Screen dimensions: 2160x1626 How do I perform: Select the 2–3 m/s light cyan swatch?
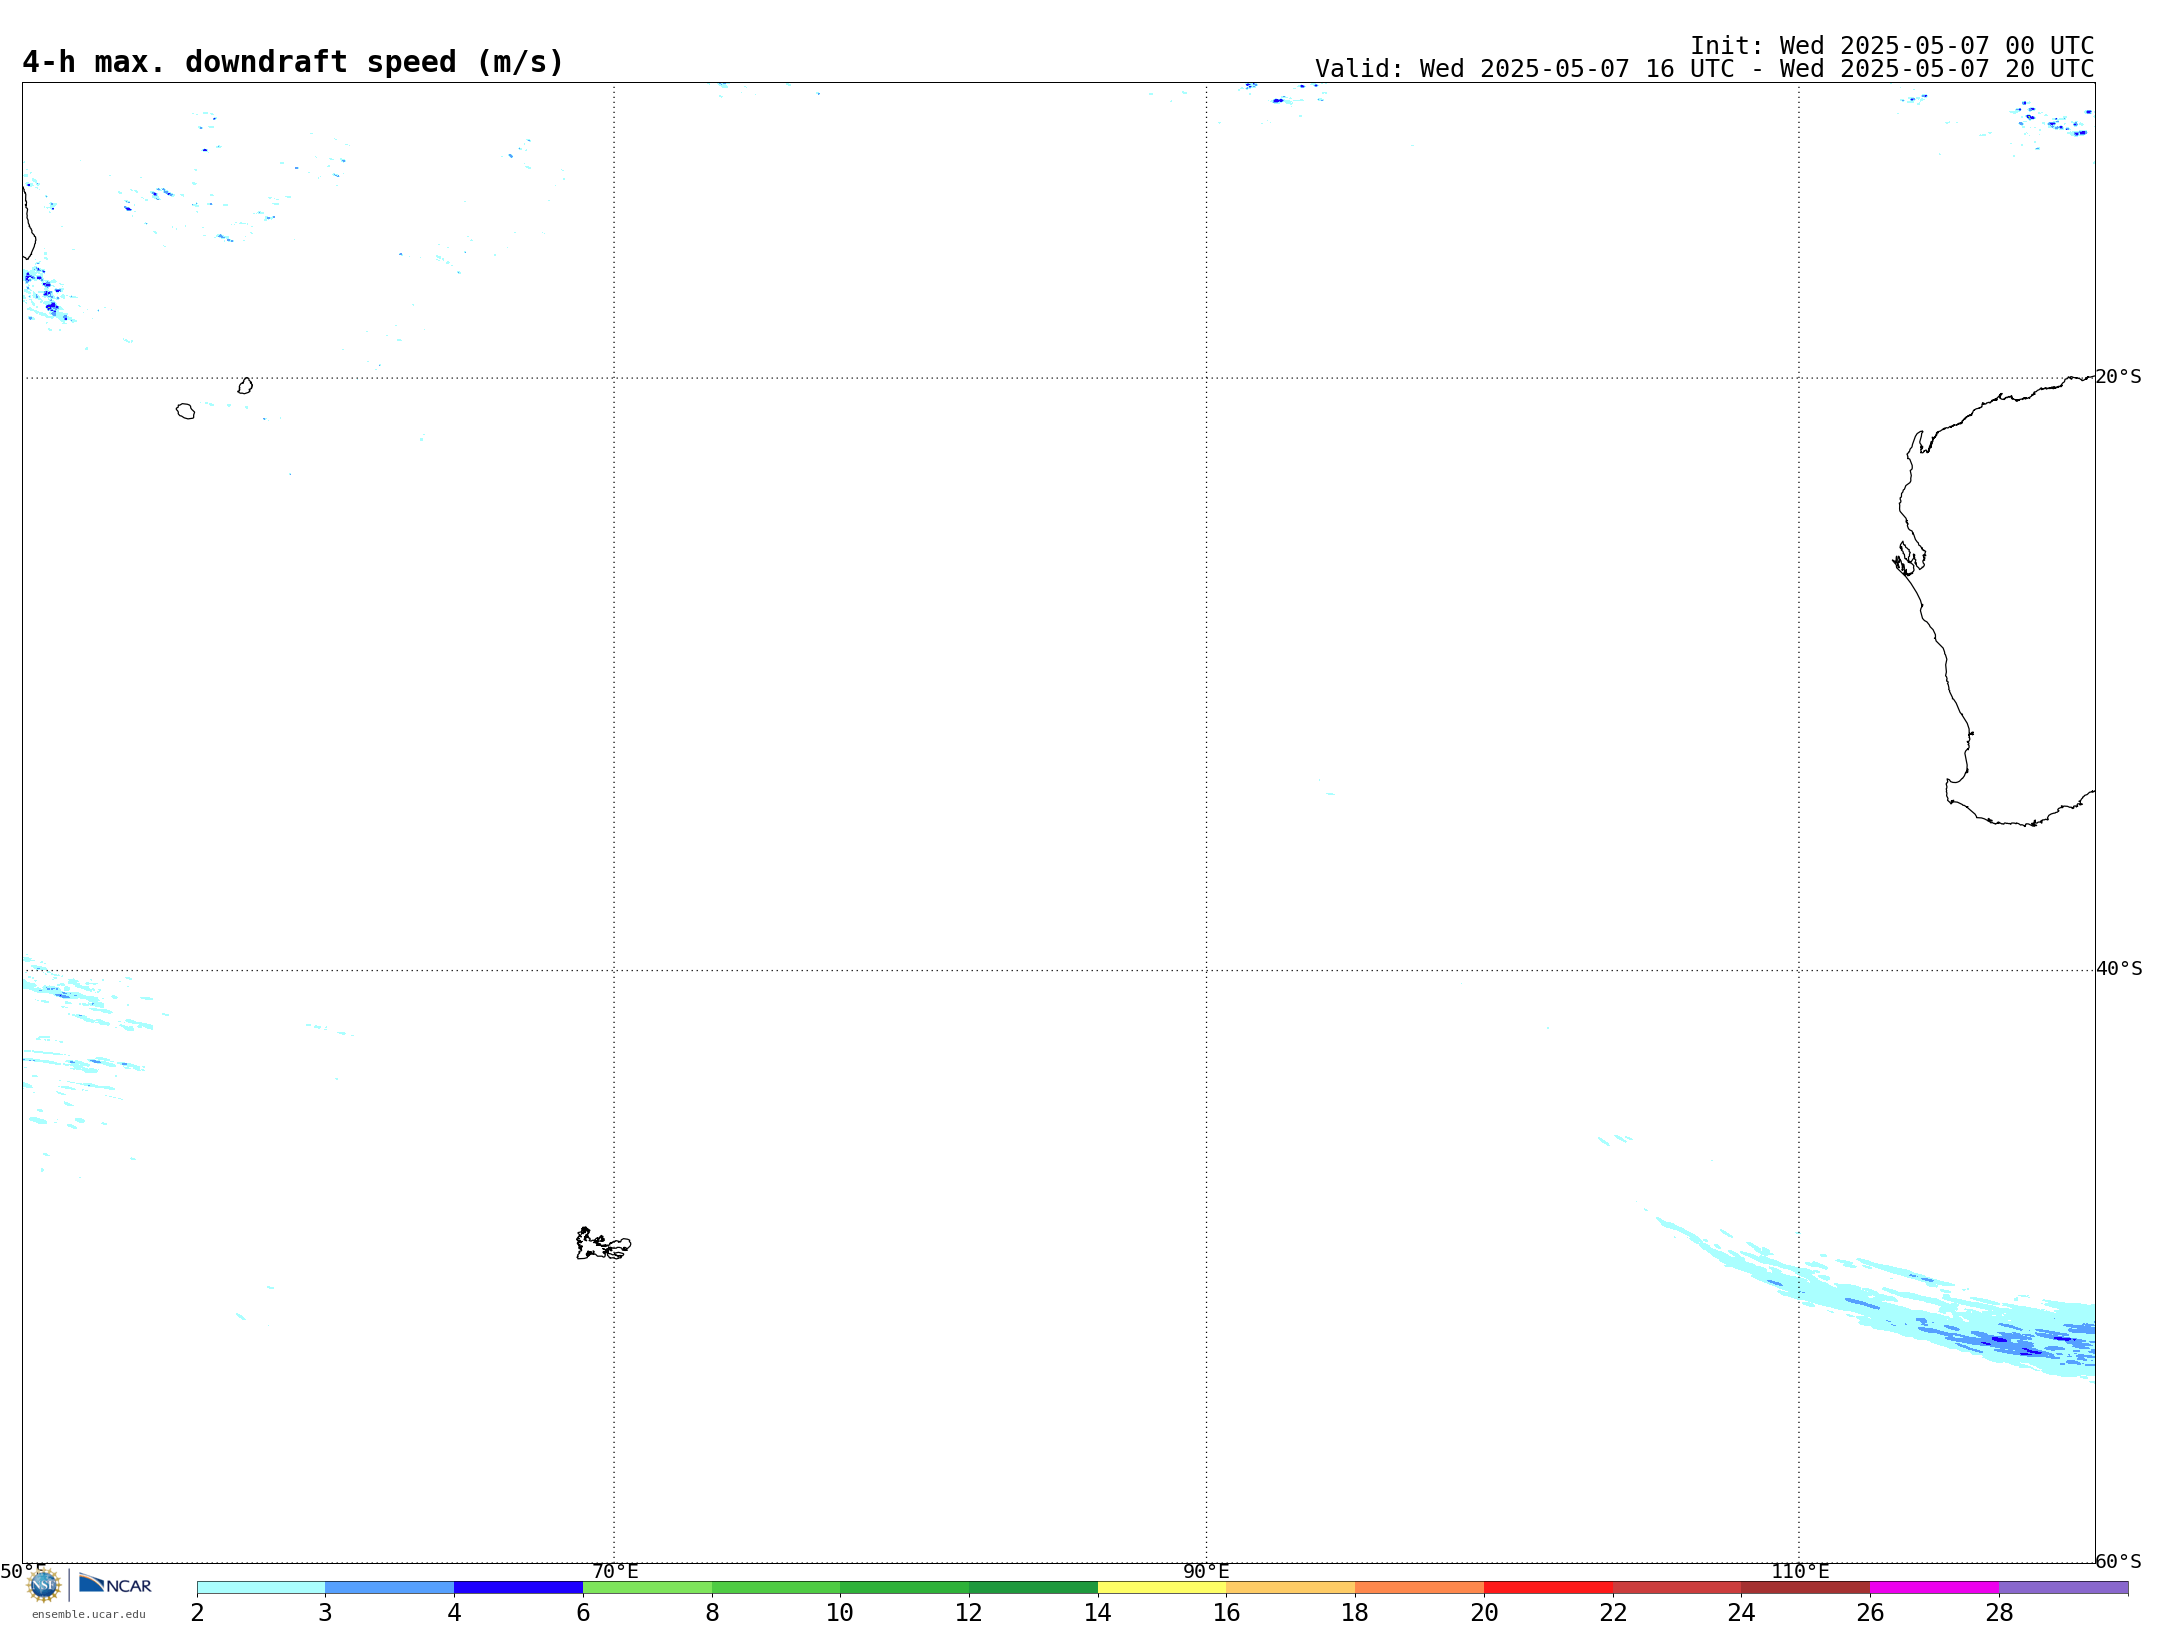(261, 1587)
